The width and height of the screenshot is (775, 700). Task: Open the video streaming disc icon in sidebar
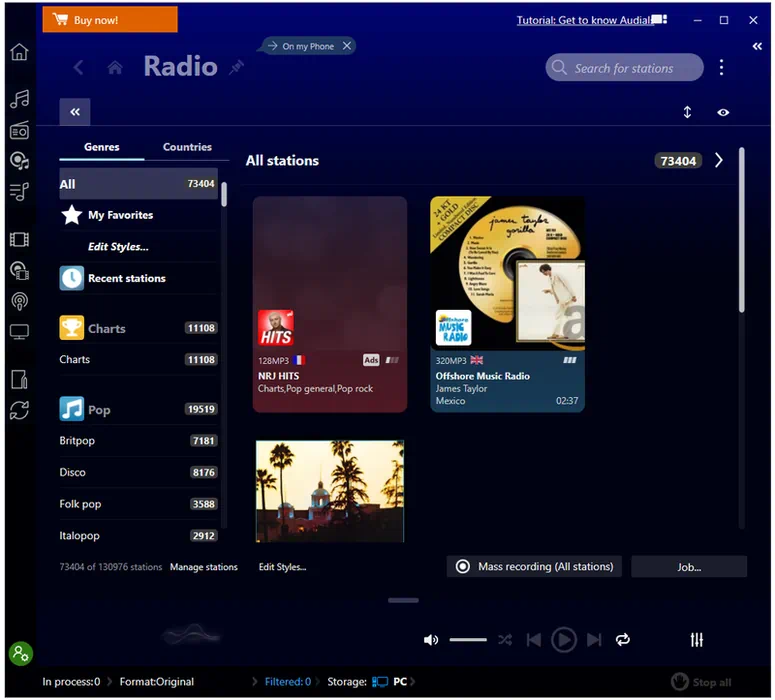click(x=19, y=271)
